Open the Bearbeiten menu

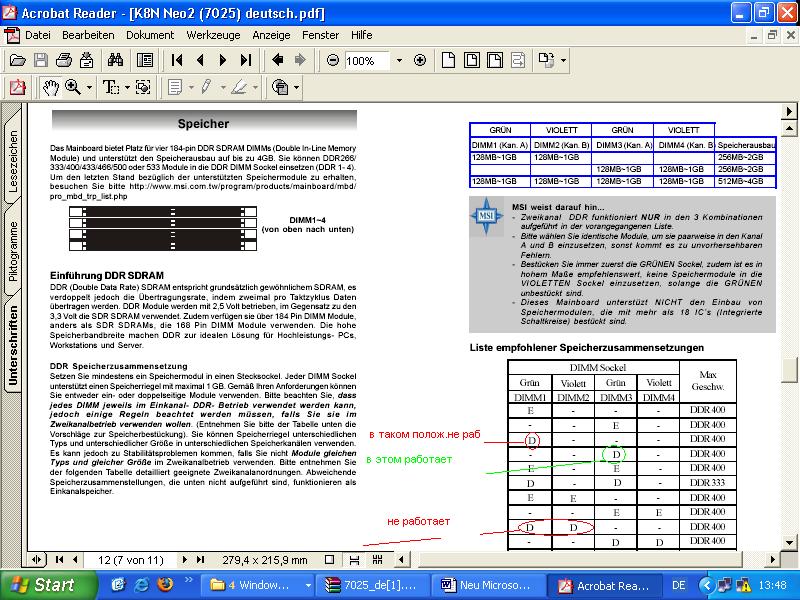88,35
